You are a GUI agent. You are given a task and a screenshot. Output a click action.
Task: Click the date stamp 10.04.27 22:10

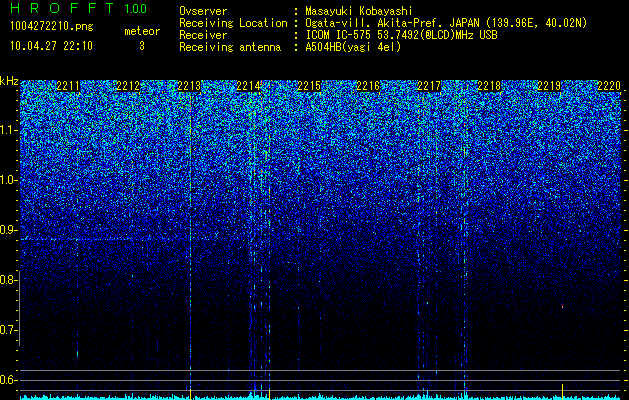[51, 46]
